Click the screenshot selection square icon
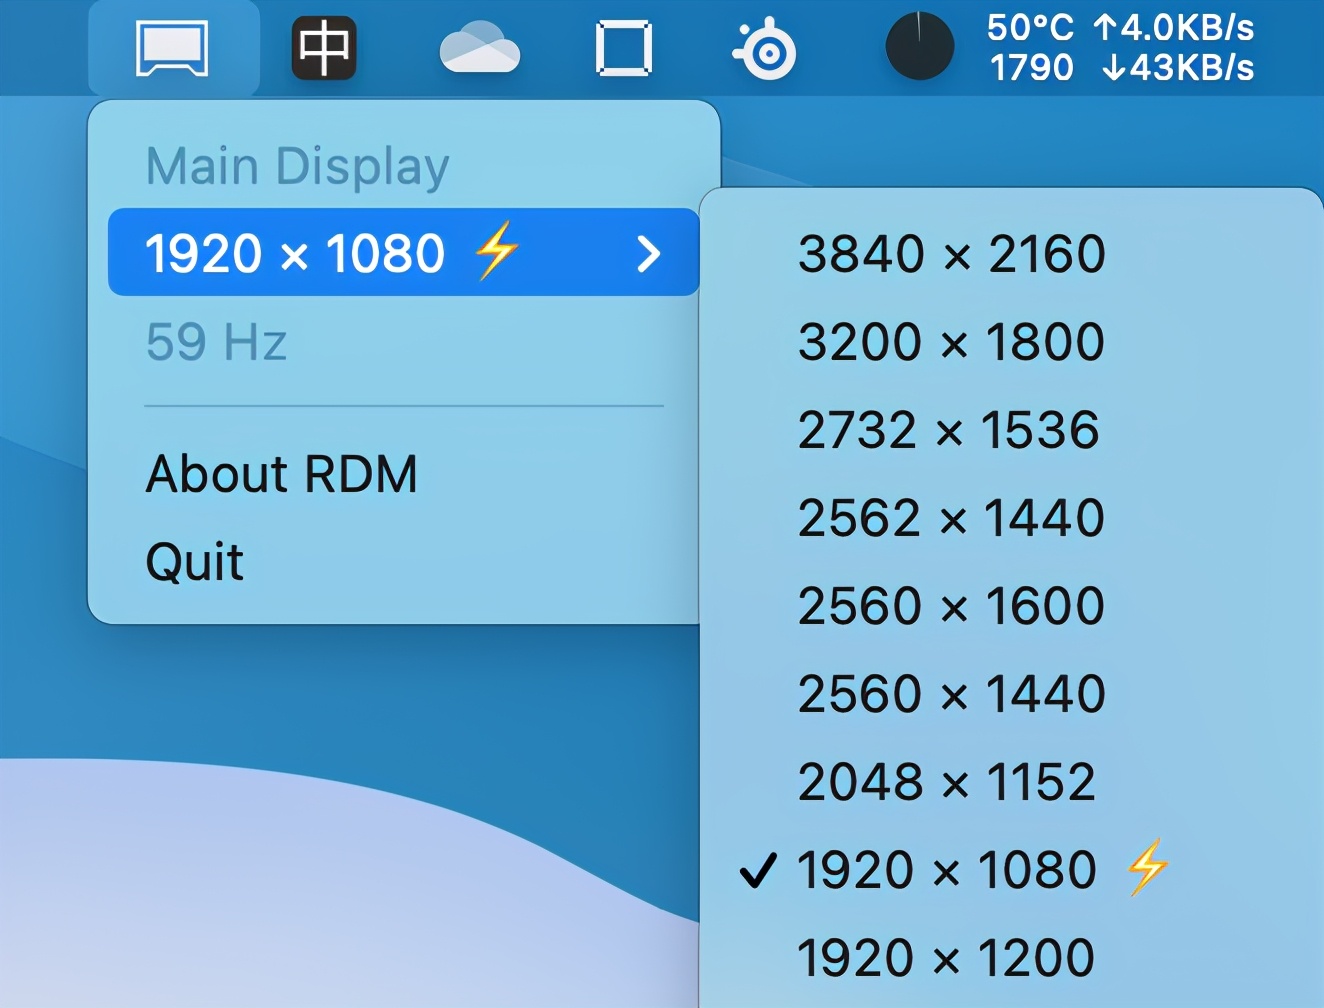Image resolution: width=1324 pixels, height=1008 pixels. 622,47
